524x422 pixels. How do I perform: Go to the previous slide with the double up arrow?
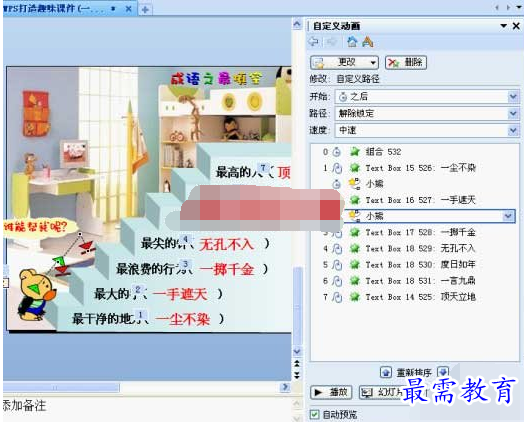[297, 363]
